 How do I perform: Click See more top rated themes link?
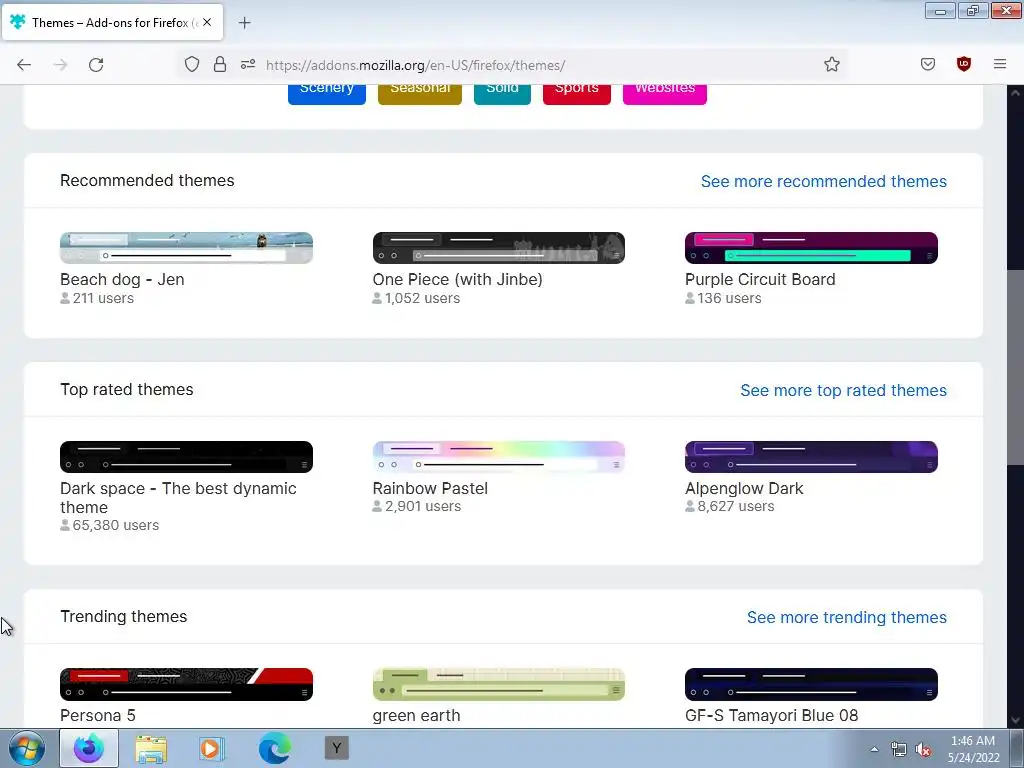pyautogui.click(x=843, y=391)
